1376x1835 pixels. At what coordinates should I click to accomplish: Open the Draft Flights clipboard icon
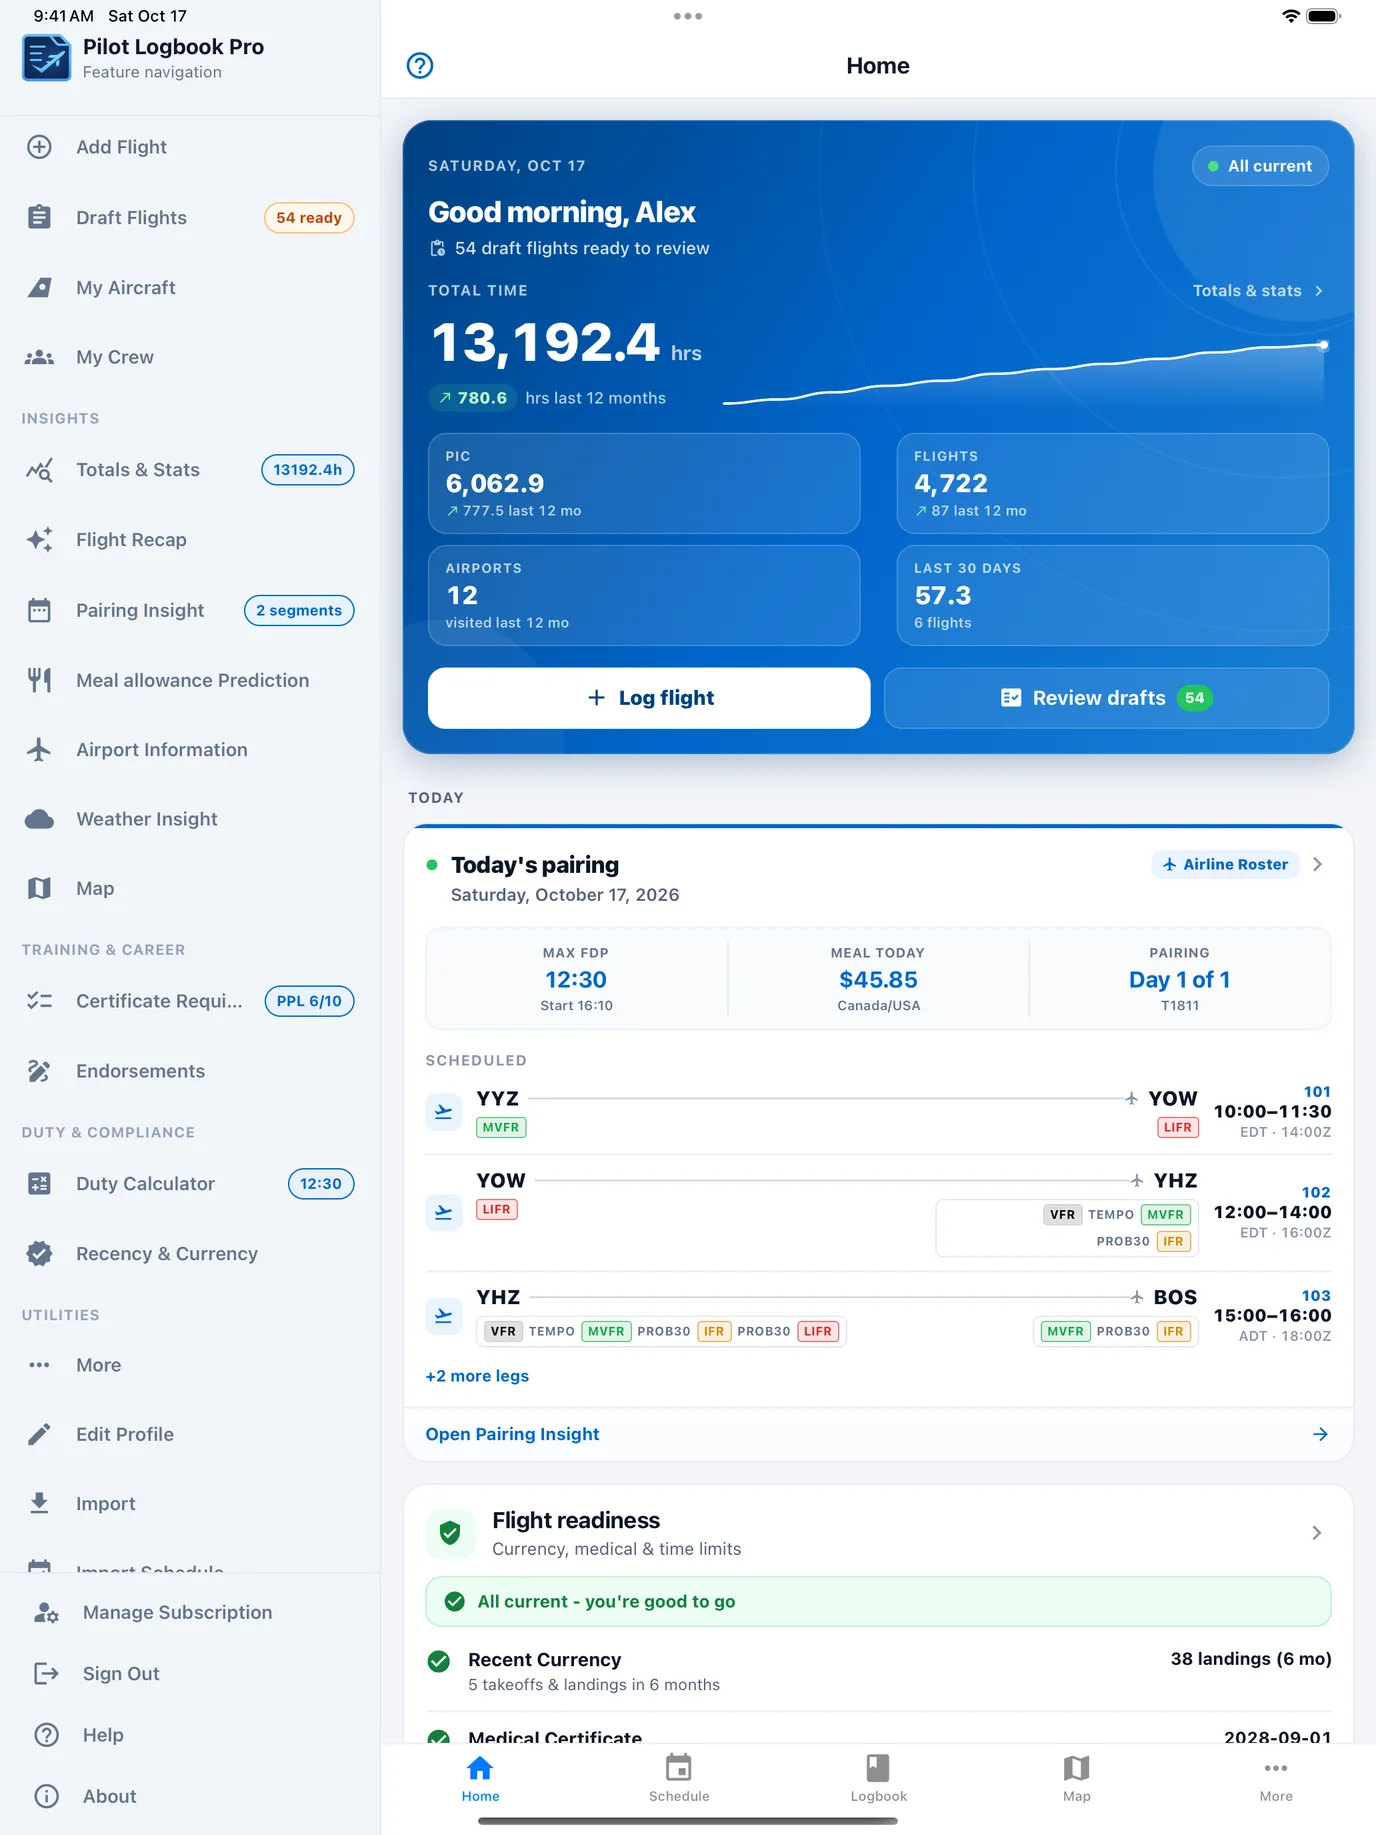[x=39, y=217]
